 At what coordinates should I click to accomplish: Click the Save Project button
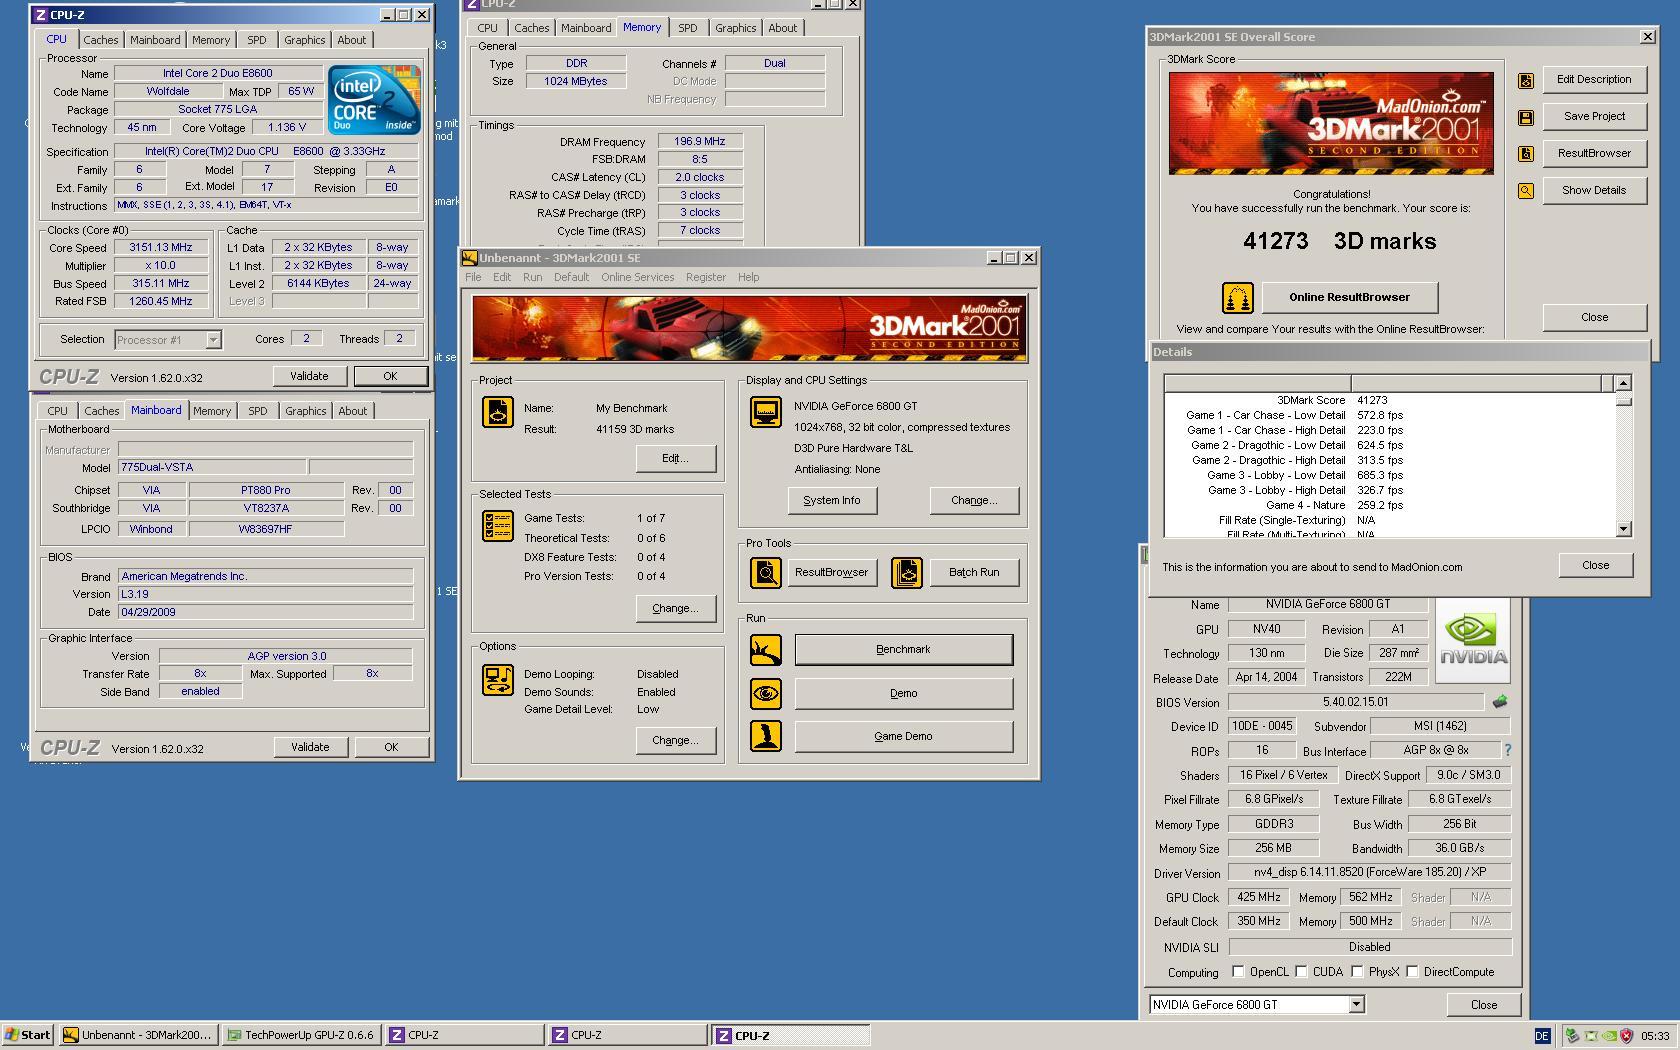[1594, 117]
